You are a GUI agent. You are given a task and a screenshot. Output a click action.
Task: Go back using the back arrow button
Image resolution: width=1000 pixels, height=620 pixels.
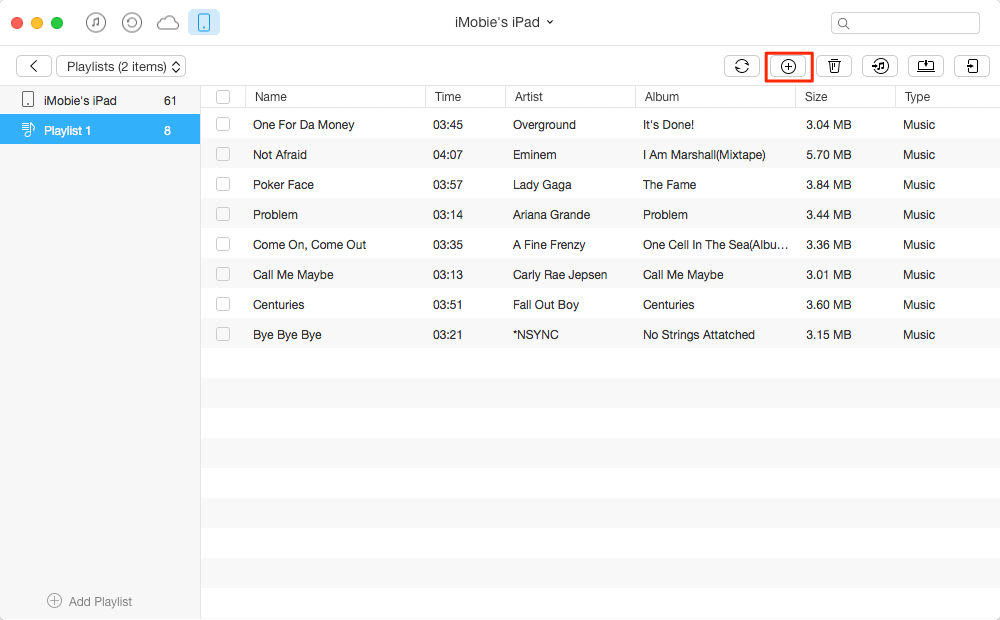click(34, 67)
